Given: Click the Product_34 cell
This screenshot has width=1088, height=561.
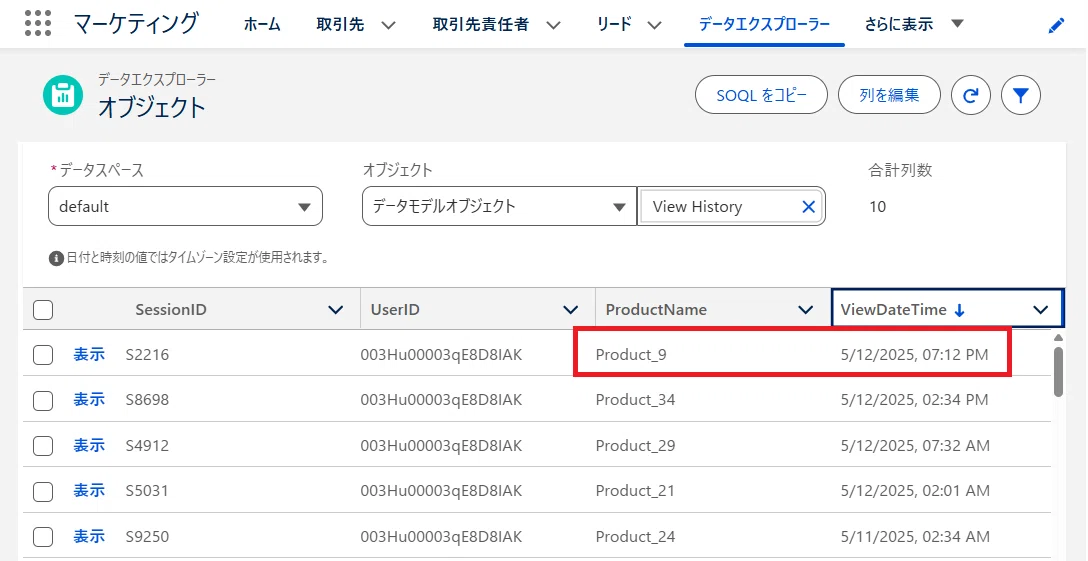Looking at the screenshot, I should pyautogui.click(x=636, y=400).
